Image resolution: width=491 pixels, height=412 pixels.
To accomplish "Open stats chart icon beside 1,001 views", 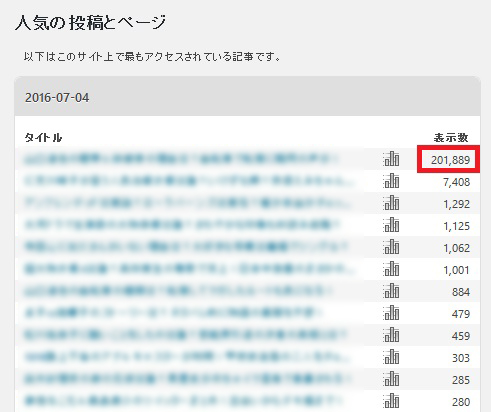I will pos(391,269).
